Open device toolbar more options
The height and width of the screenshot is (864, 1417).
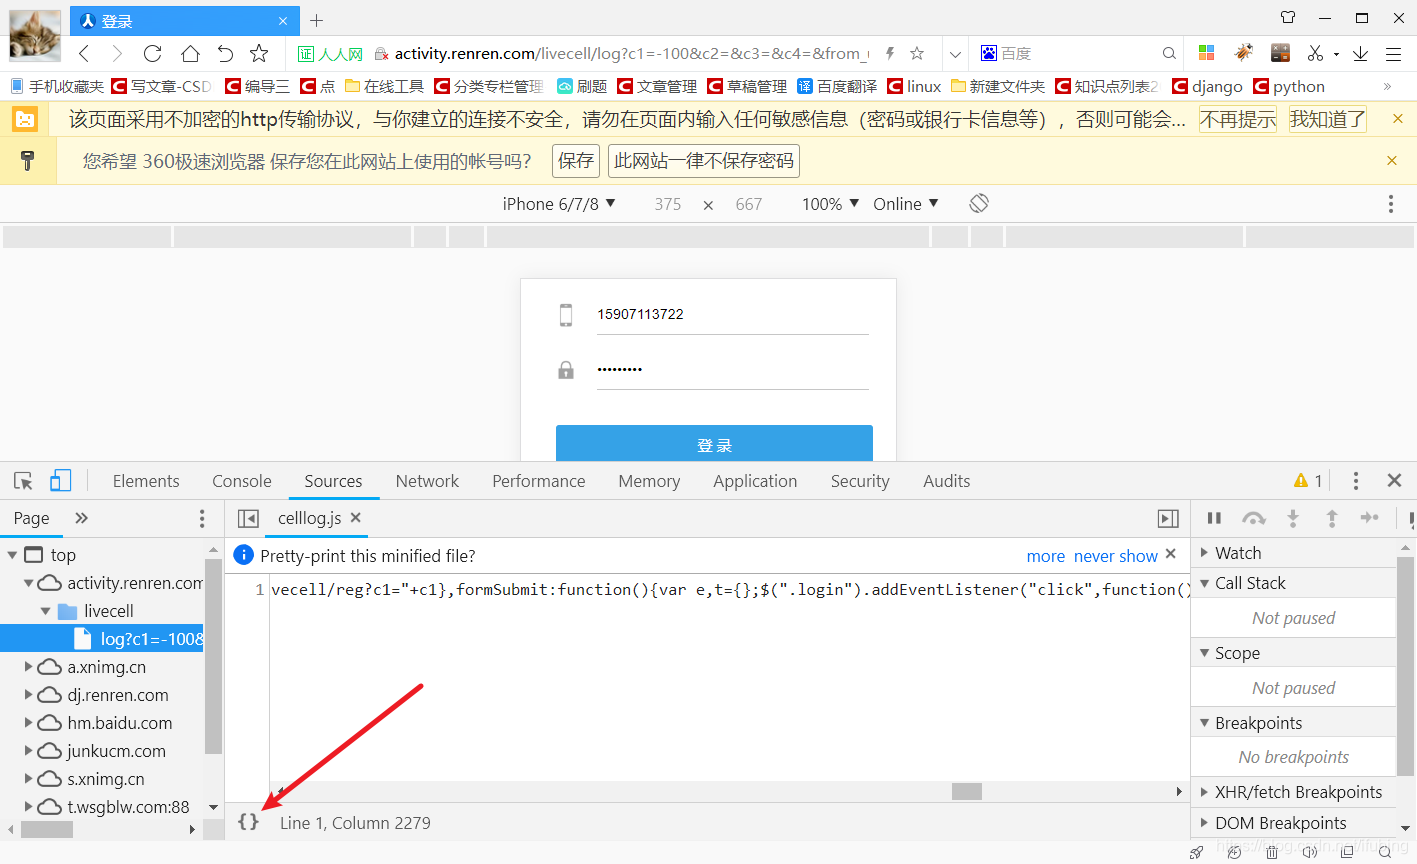[1390, 204]
